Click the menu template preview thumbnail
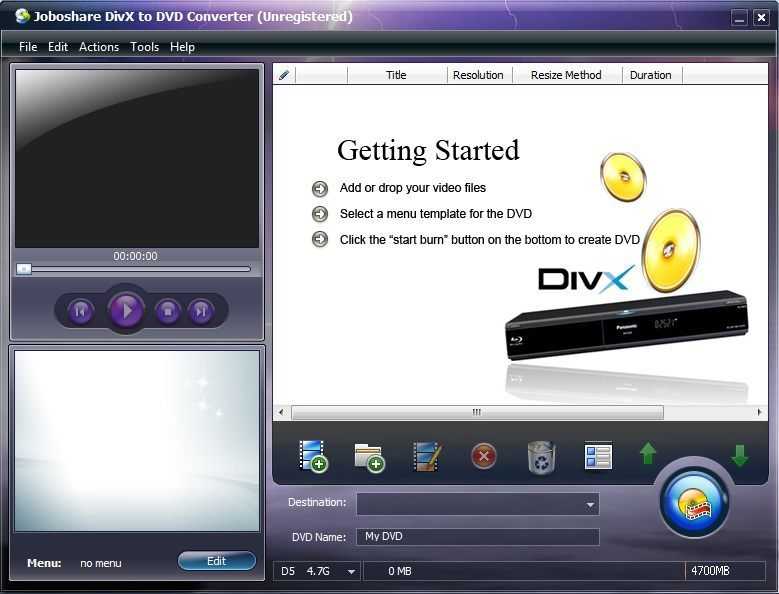The width and height of the screenshot is (779, 594). tap(137, 441)
